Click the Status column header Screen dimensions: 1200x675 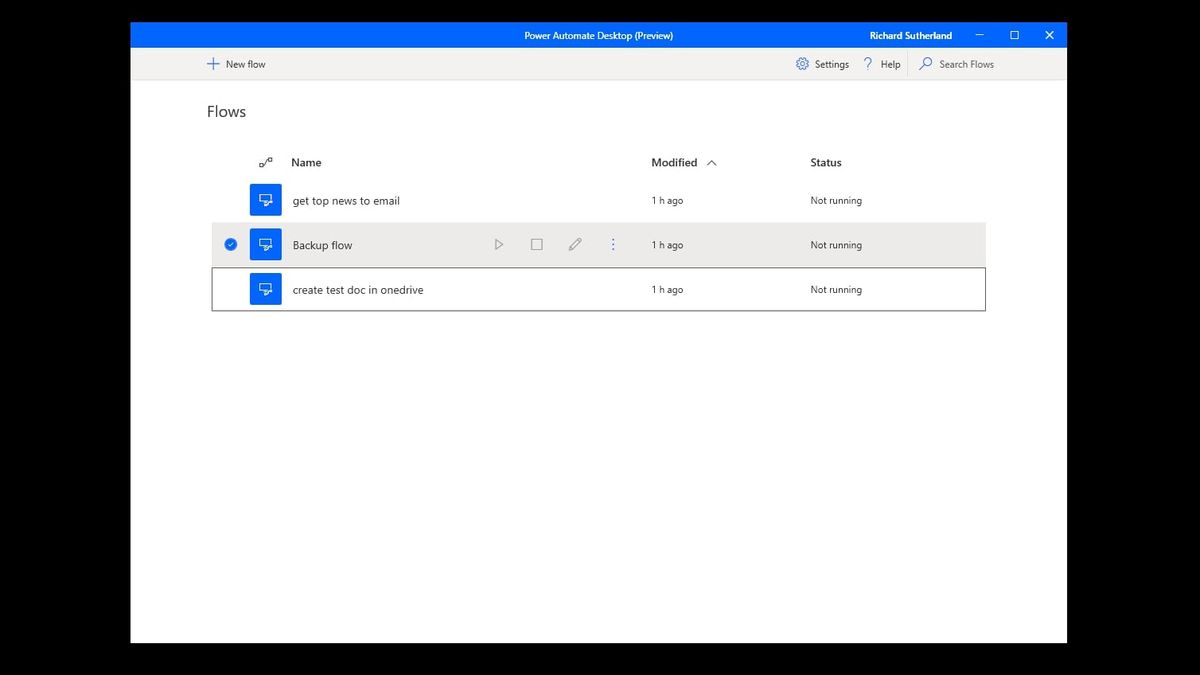tap(826, 162)
